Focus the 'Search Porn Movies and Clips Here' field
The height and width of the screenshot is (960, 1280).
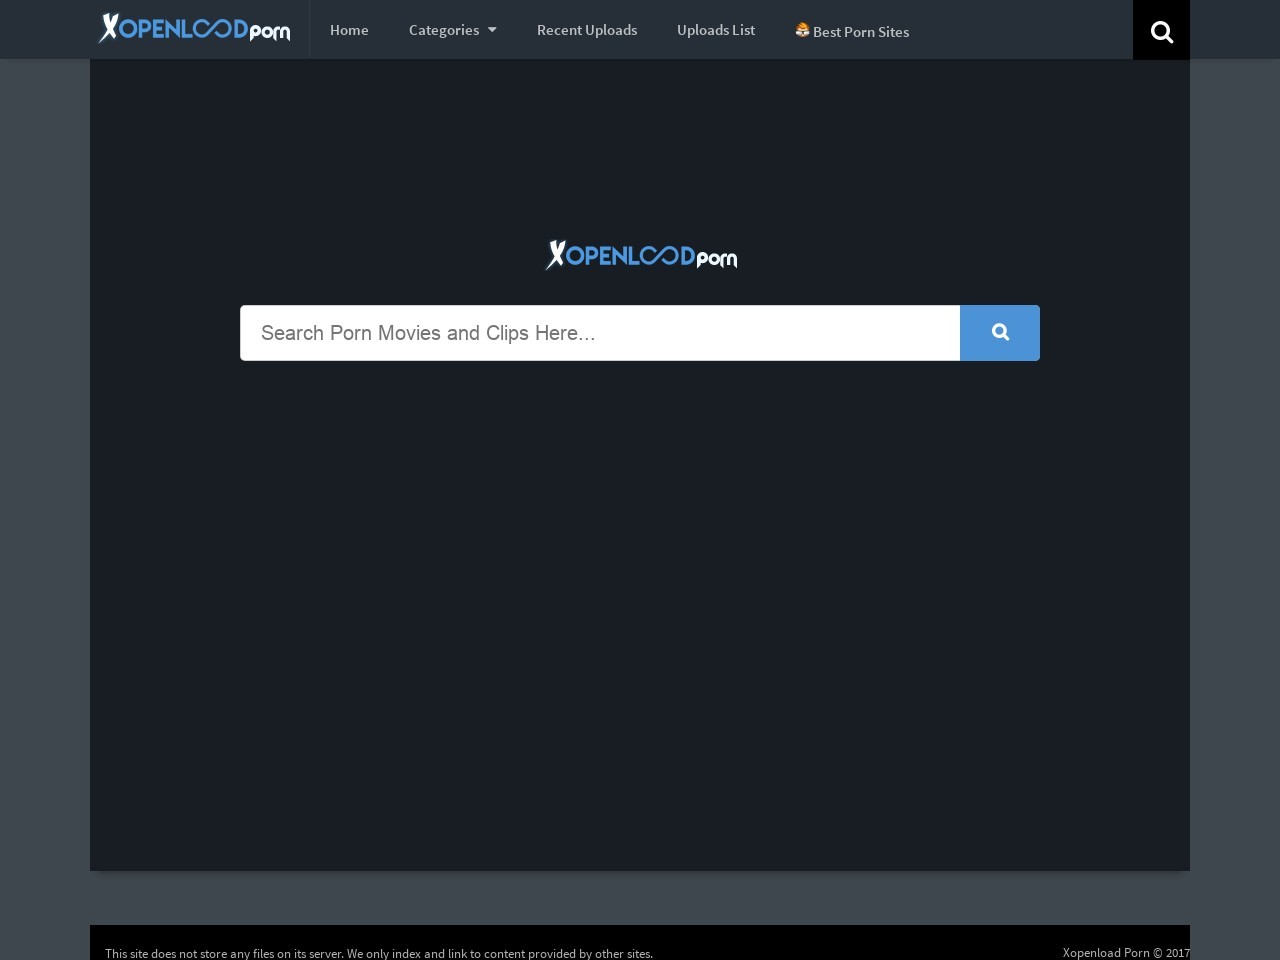600,333
